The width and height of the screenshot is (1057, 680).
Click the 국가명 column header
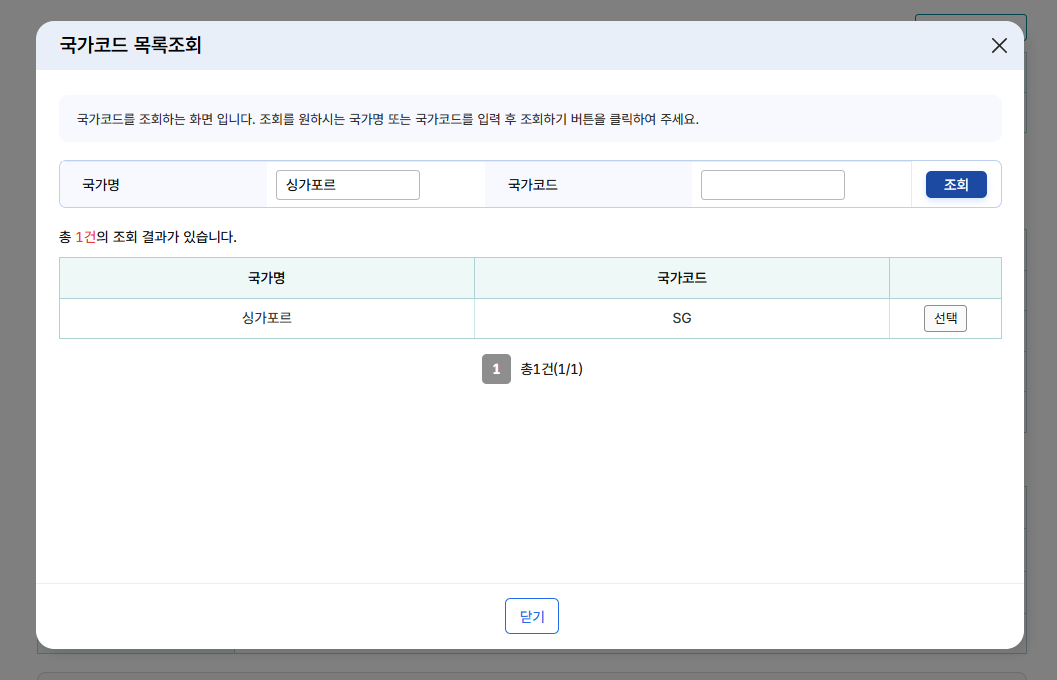coord(266,277)
